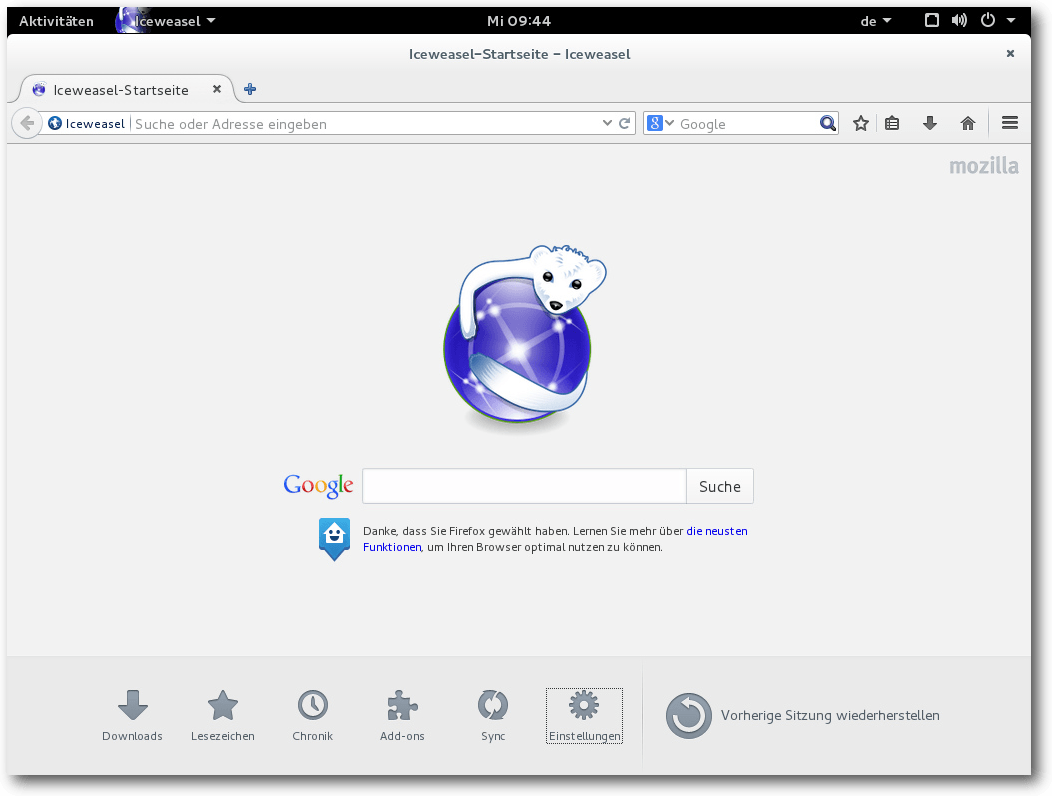Click the volume speaker icon in the top bar
Viewport: 1052px width, 796px height.
959,20
